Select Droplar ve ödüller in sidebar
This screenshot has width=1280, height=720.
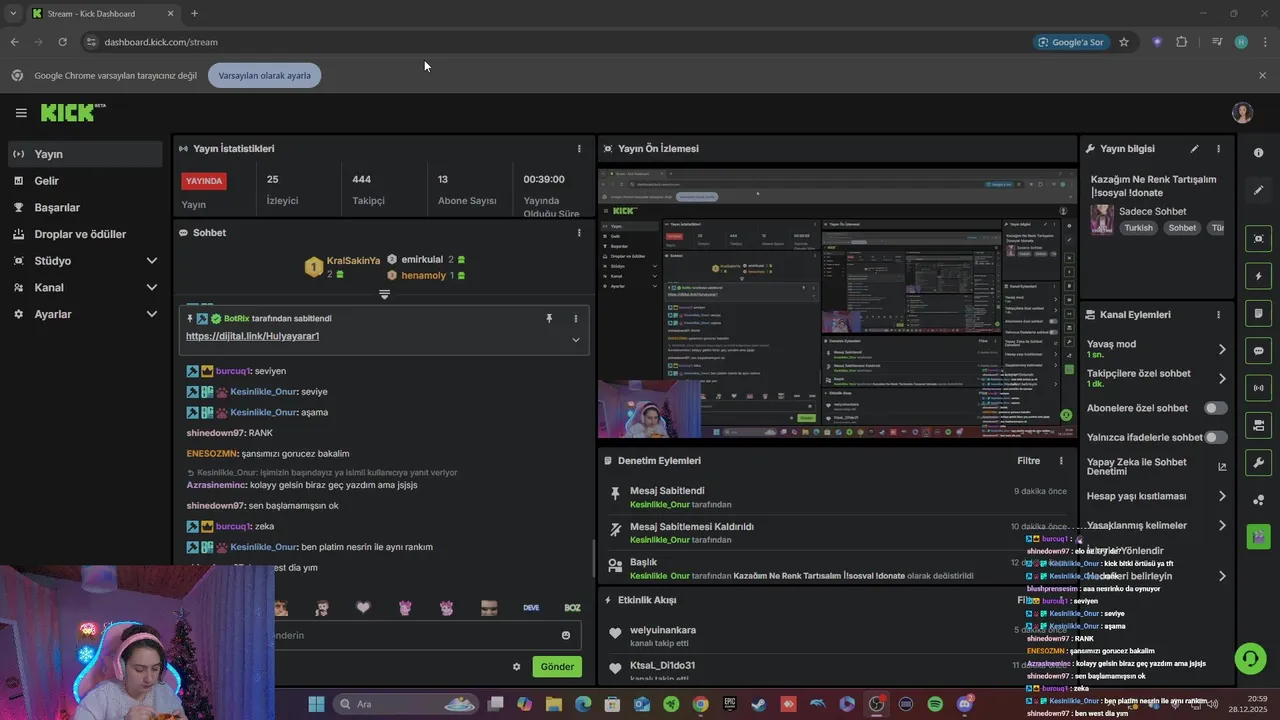pyautogui.click(x=85, y=234)
